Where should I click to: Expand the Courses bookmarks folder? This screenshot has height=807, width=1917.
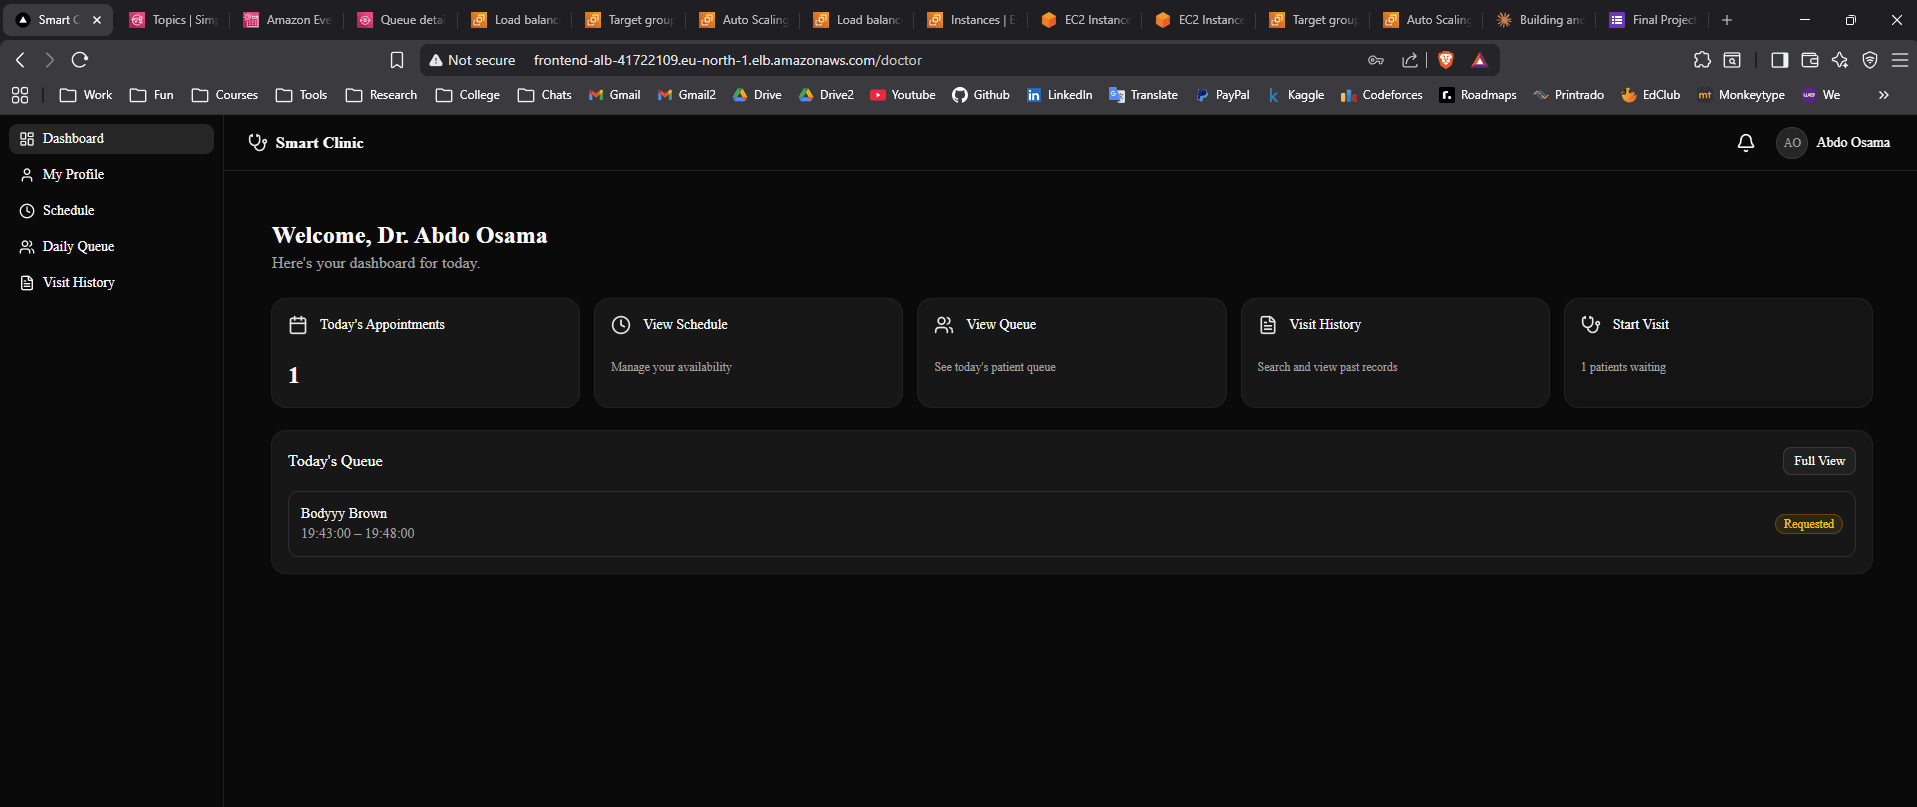[225, 95]
